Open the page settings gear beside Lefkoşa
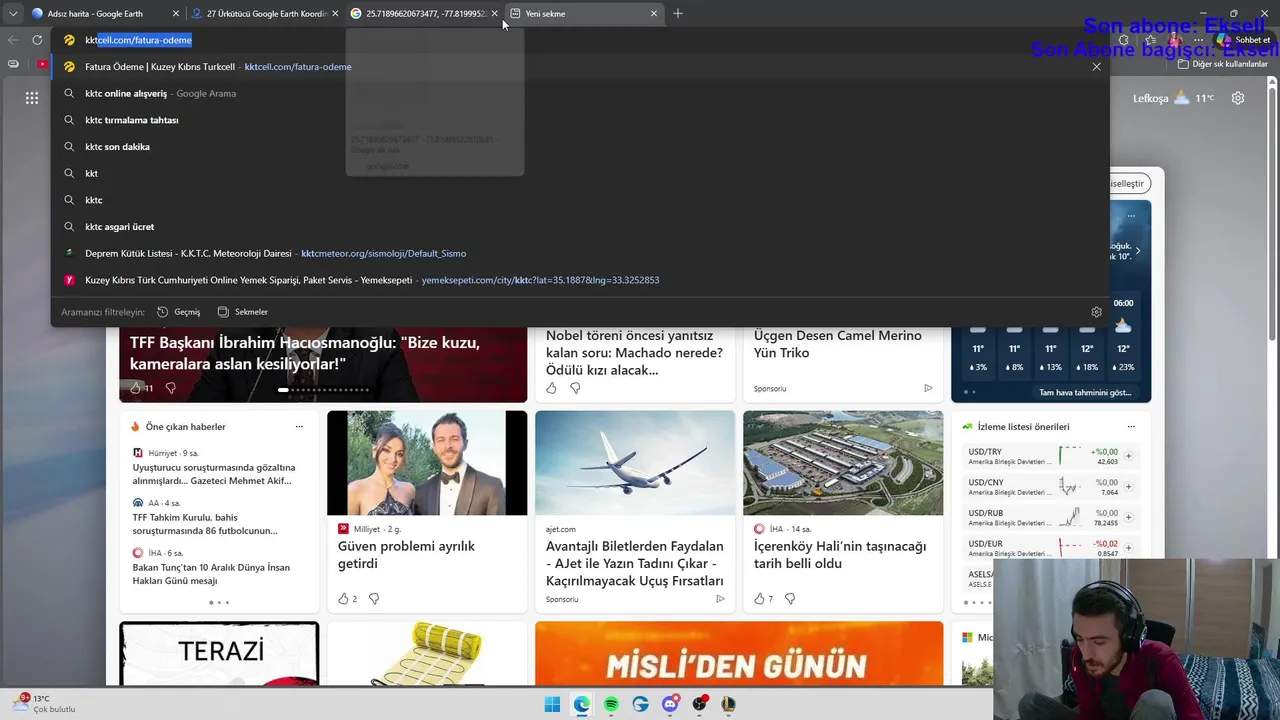 click(1238, 98)
